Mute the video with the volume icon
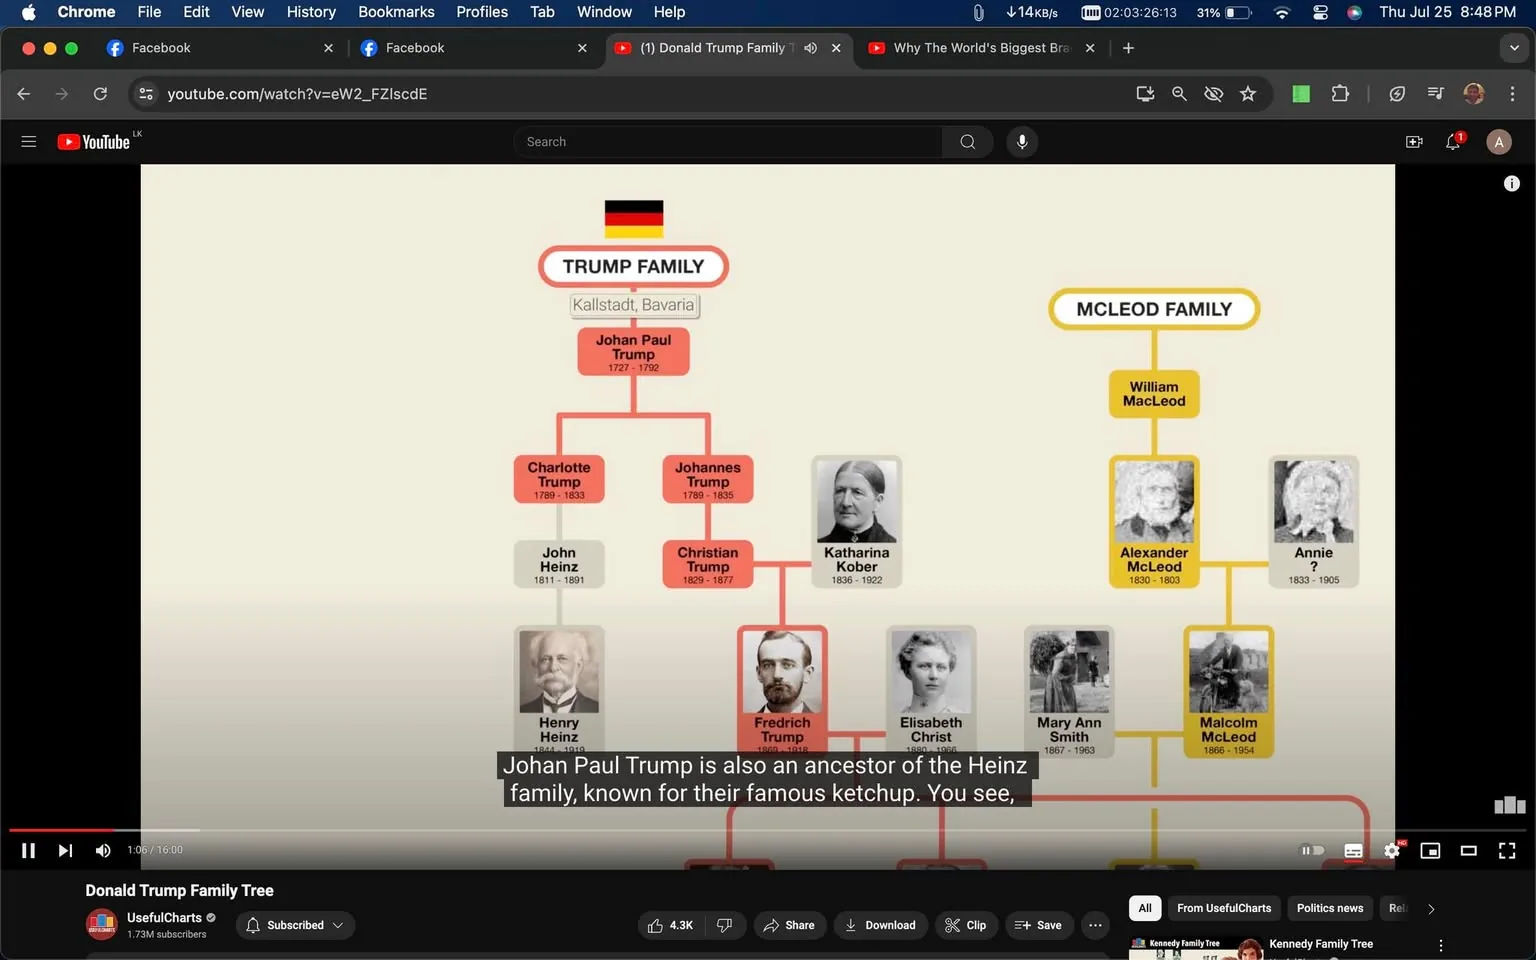 [102, 850]
